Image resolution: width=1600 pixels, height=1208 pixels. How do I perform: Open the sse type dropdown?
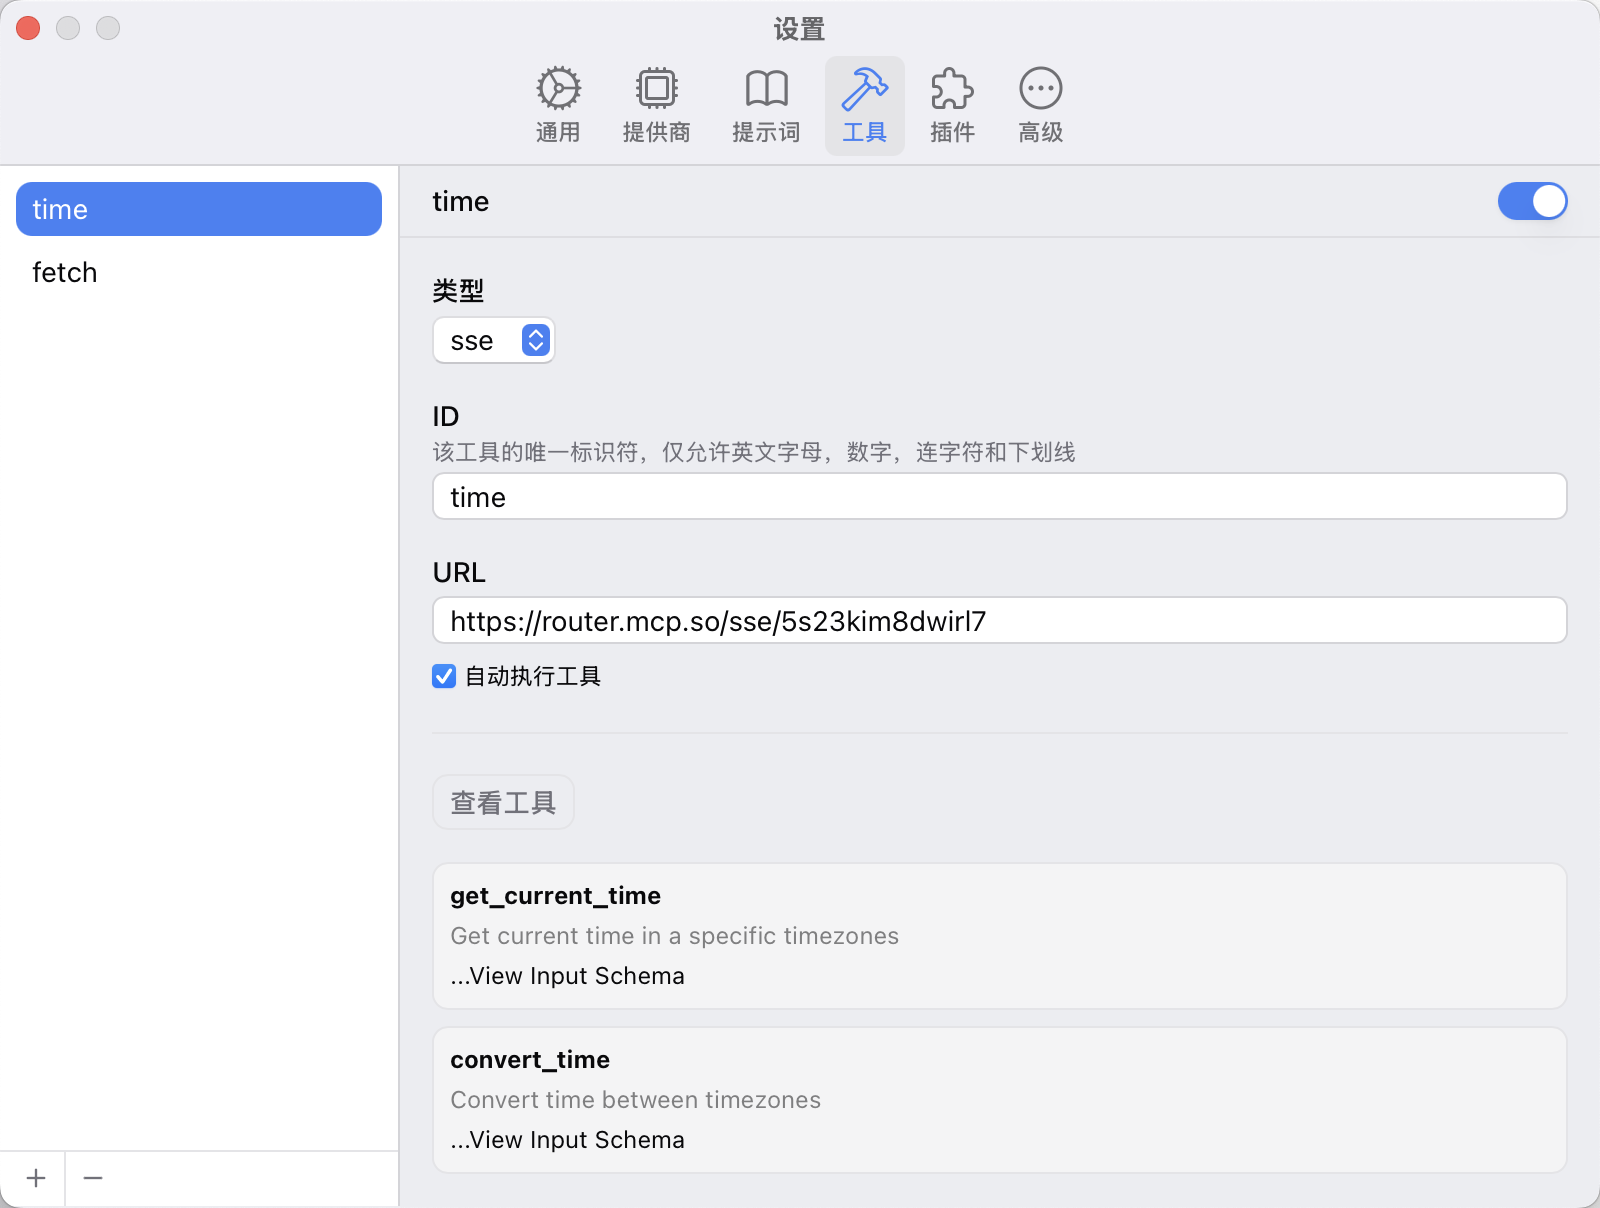click(x=494, y=341)
